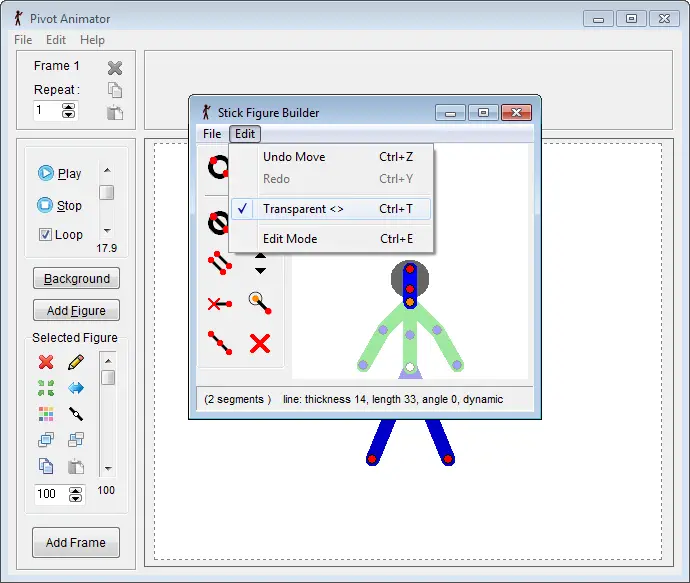This screenshot has width=690, height=583.
Task: Select Static/Dynamic segment tool in Builder
Action: coord(220,304)
